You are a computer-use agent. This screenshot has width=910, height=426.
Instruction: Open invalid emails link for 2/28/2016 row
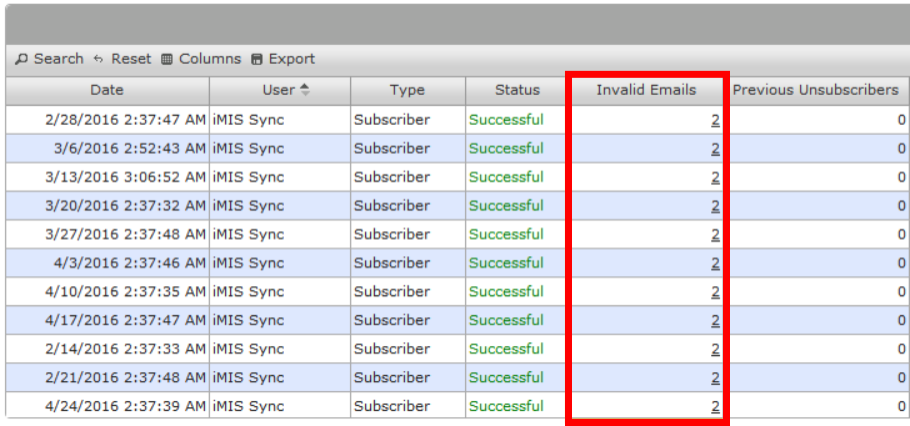point(716,120)
